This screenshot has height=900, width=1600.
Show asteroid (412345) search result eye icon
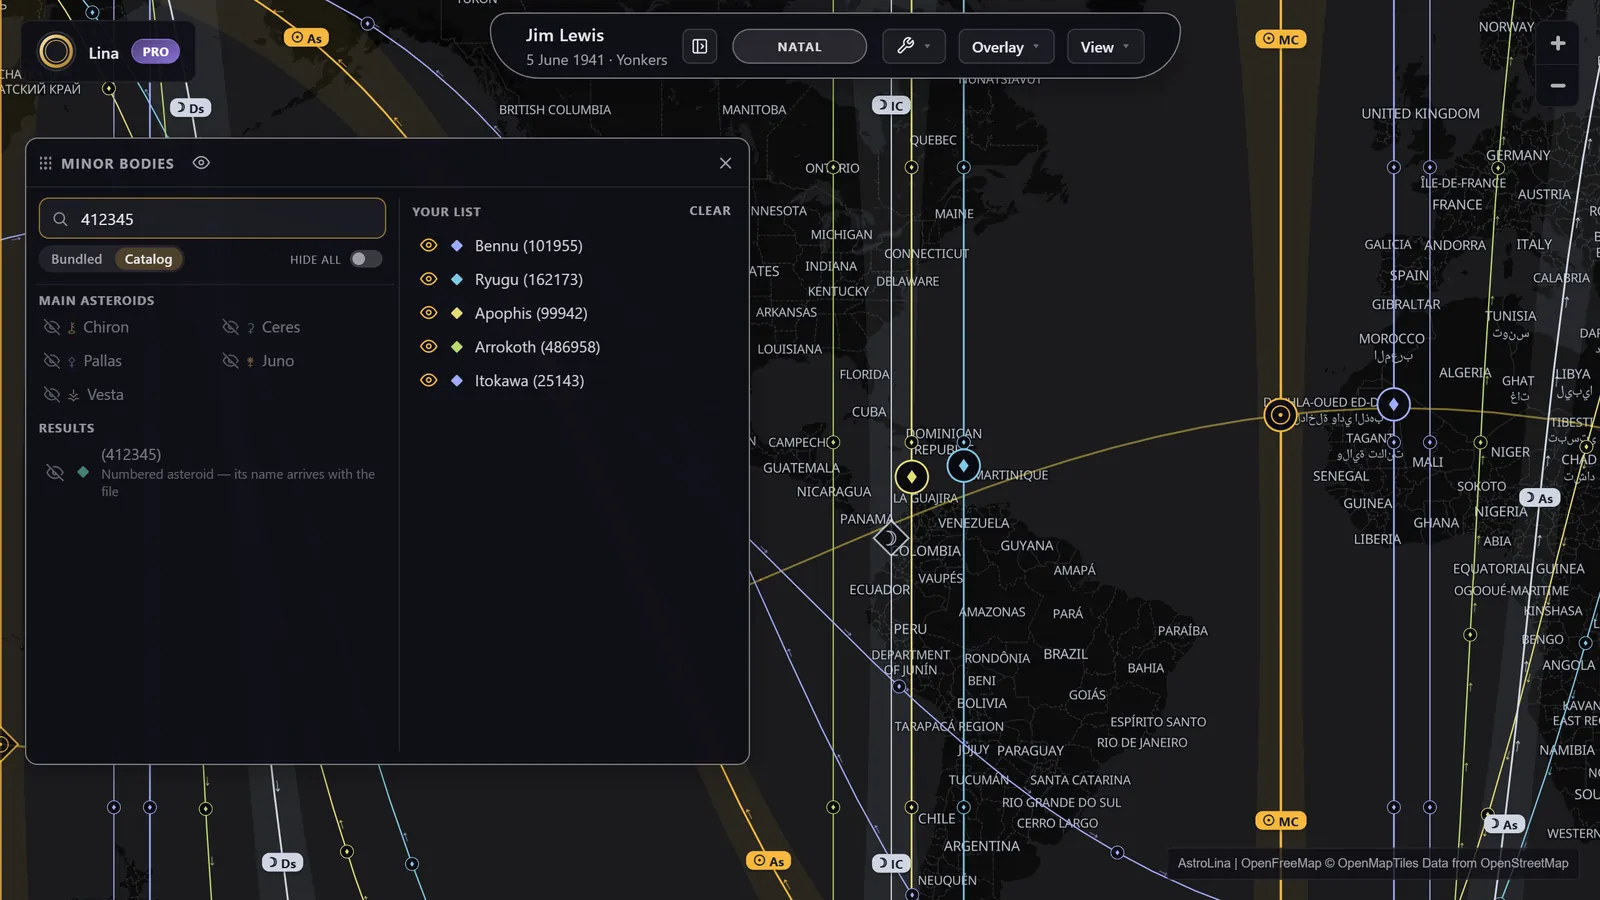55,472
